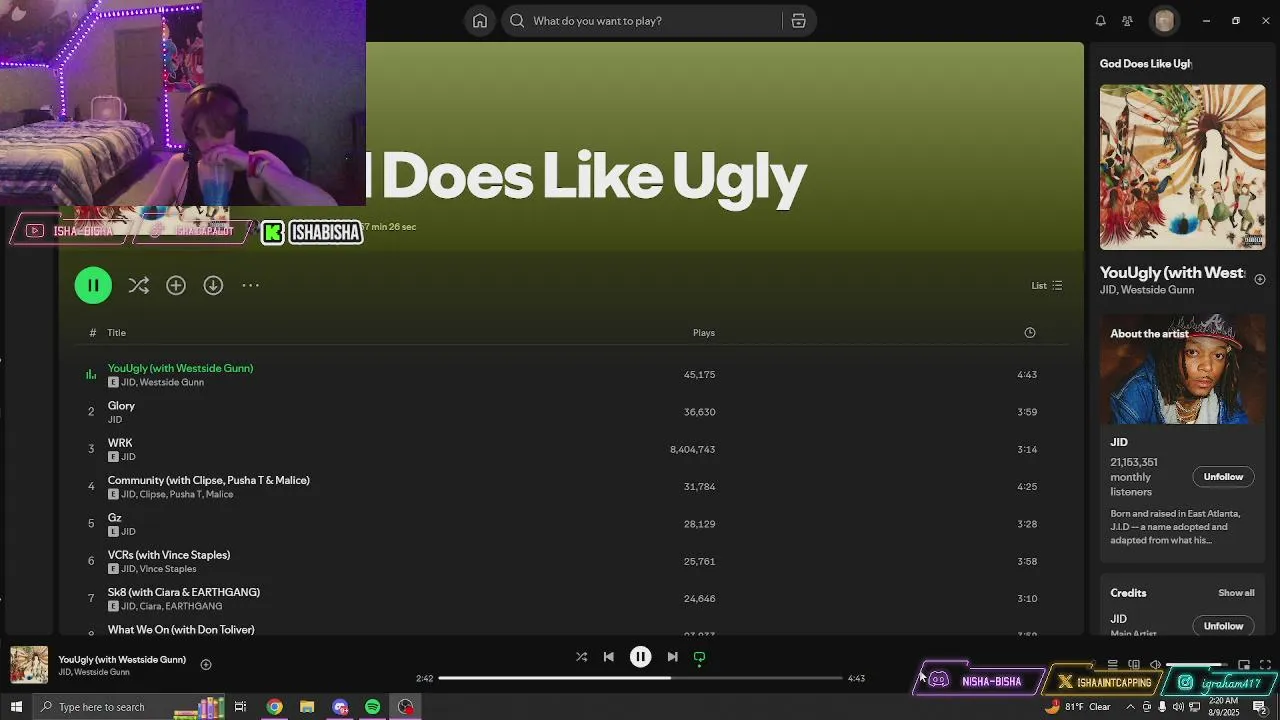Click the duration clock column icon
The image size is (1280, 720).
click(x=1030, y=333)
